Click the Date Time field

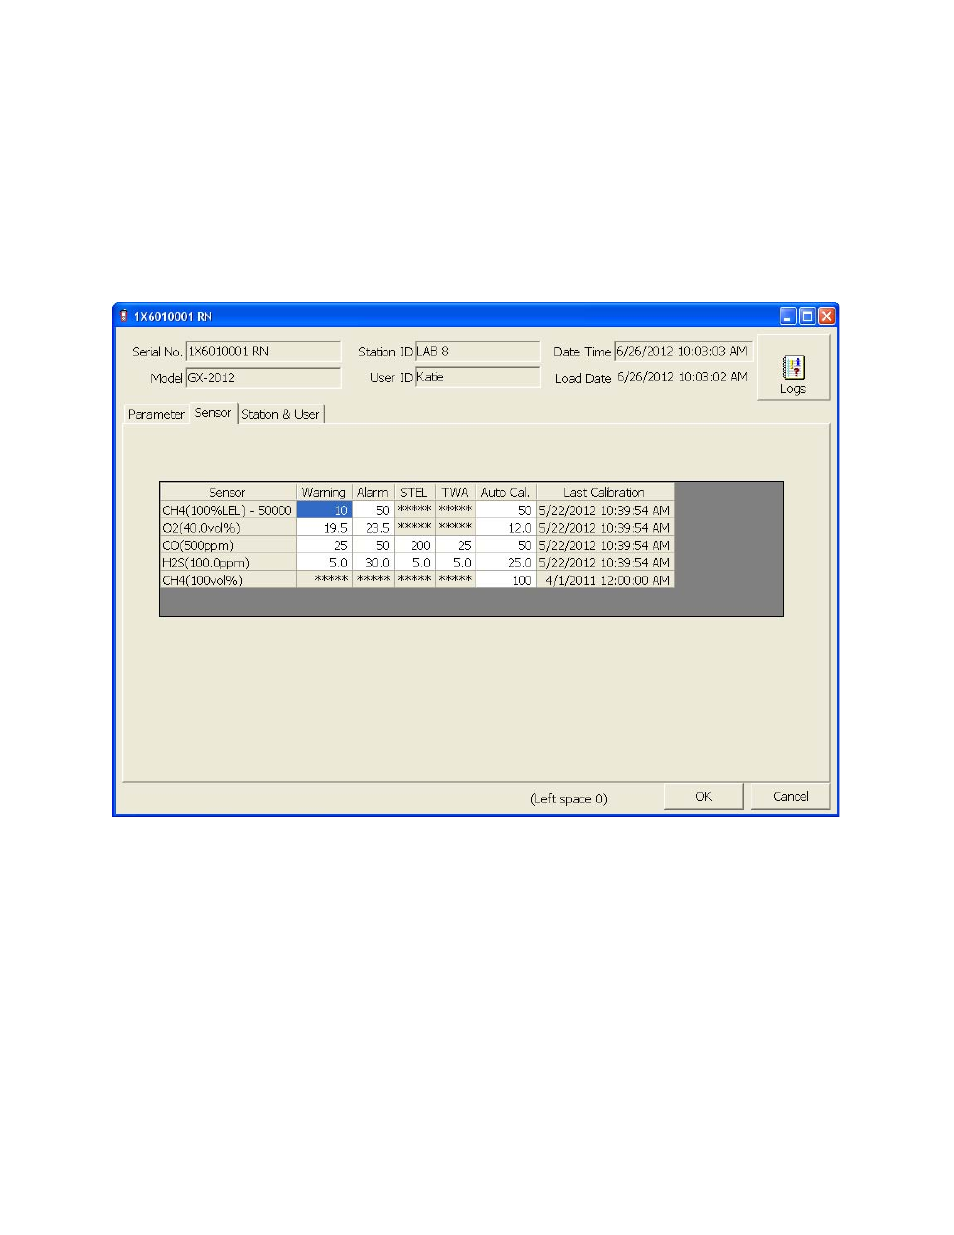682,351
